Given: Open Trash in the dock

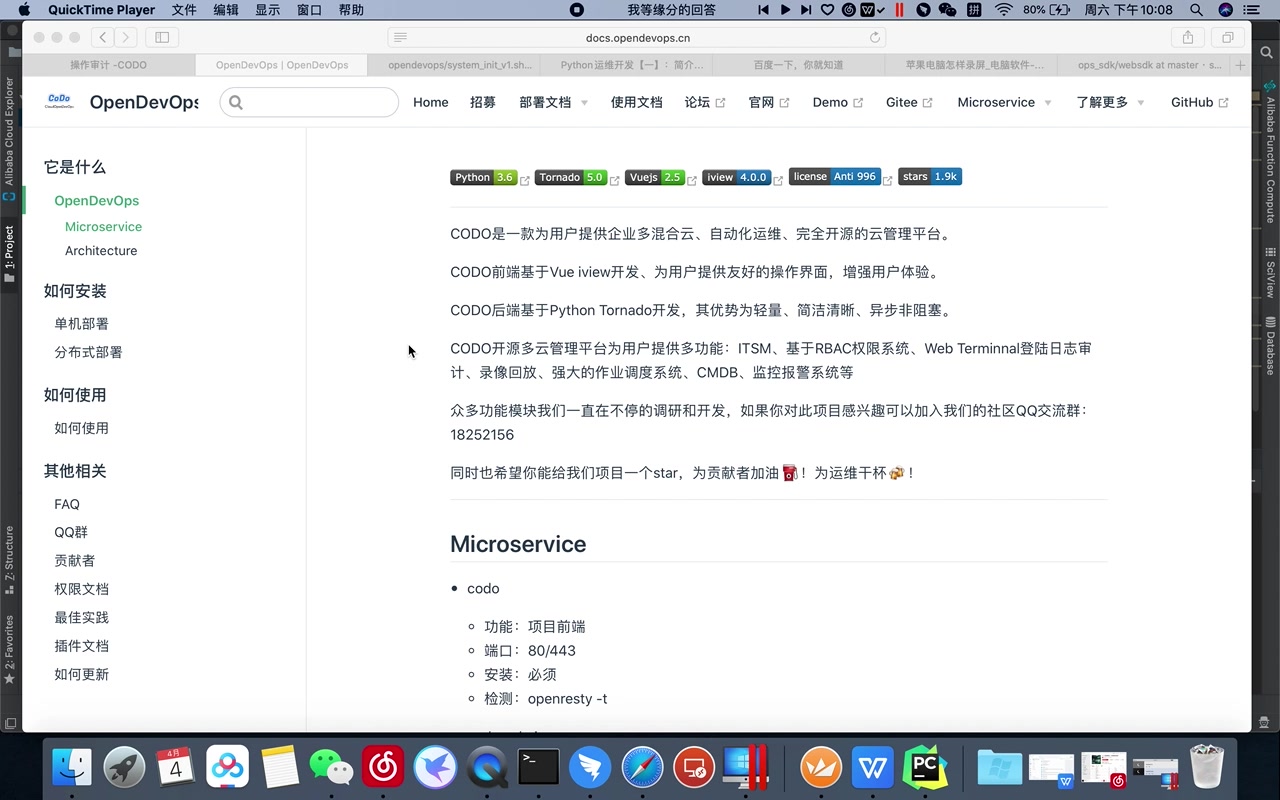Looking at the screenshot, I should click(1207, 768).
